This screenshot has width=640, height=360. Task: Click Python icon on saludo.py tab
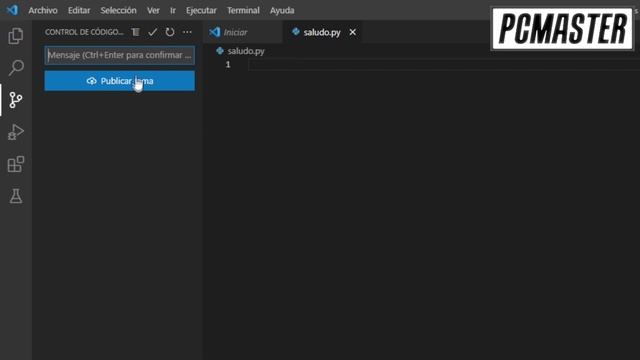(x=296, y=31)
